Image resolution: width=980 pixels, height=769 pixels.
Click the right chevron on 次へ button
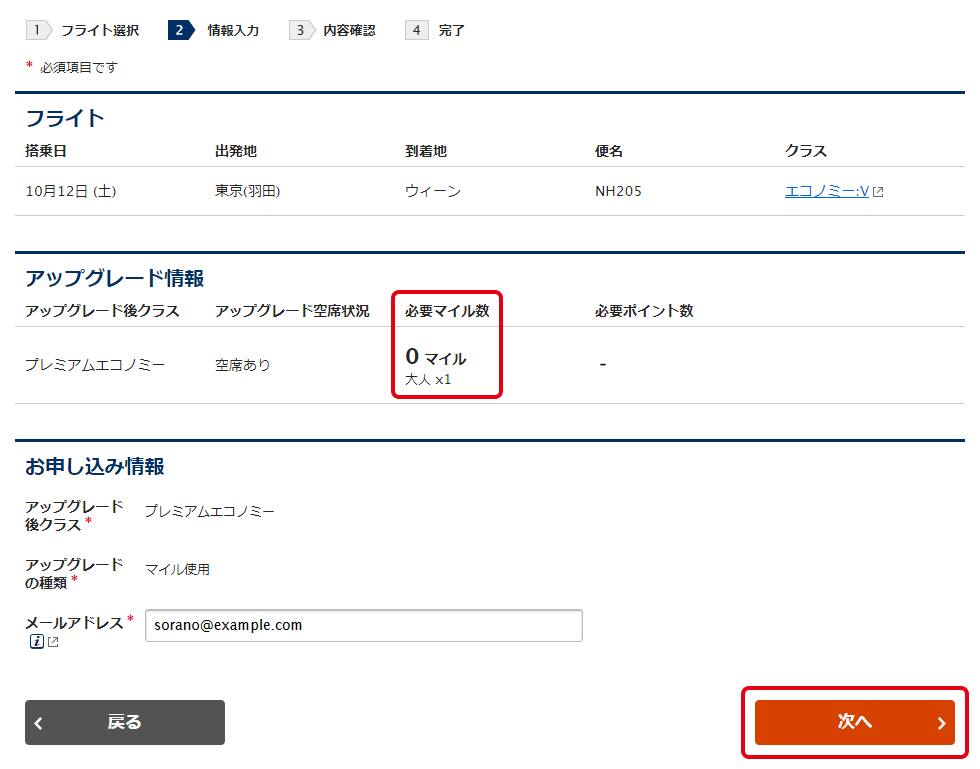tap(940, 723)
